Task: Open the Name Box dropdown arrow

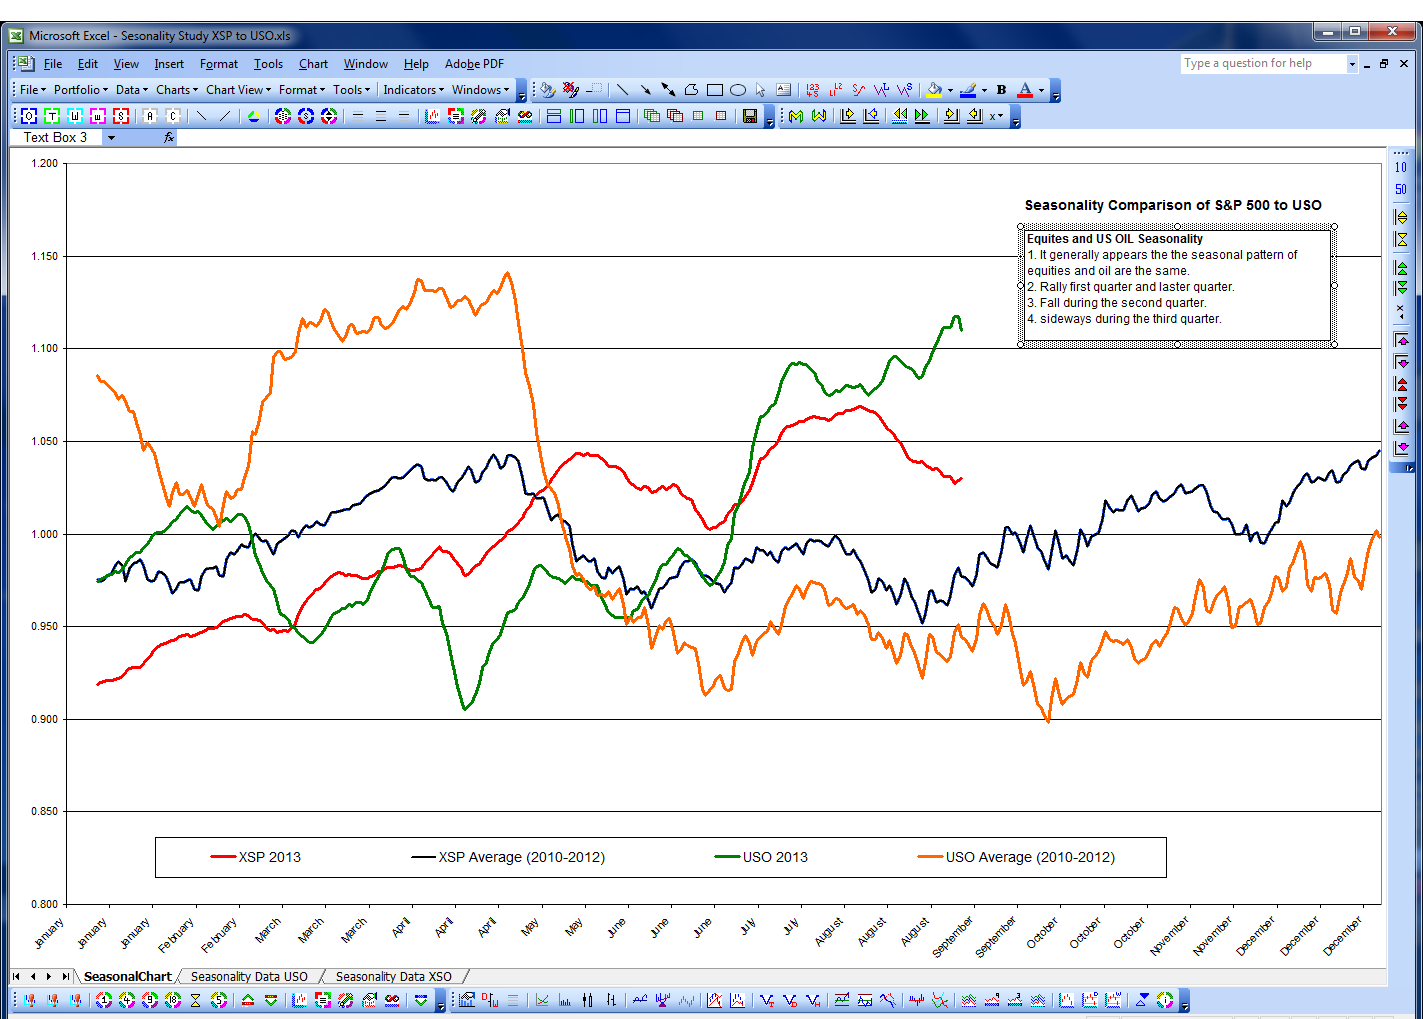Action: pyautogui.click(x=112, y=138)
